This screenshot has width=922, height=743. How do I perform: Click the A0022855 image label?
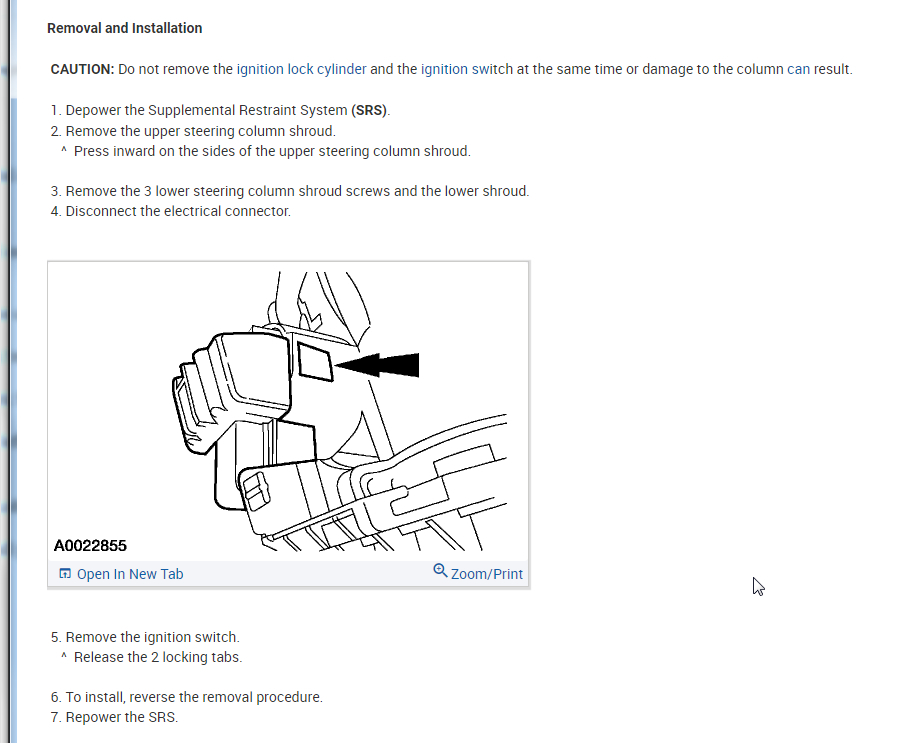90,546
